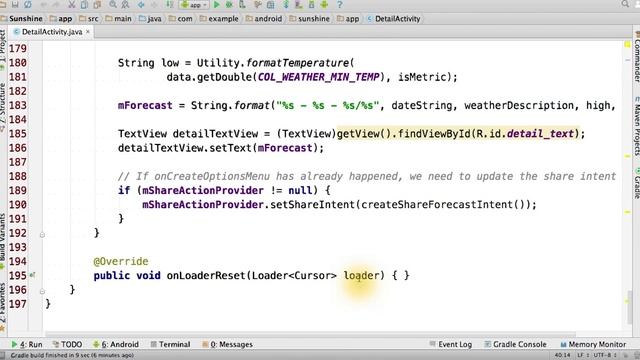The image size is (640, 360).
Task: Open Help with the question mark icon
Action: coord(340,4)
